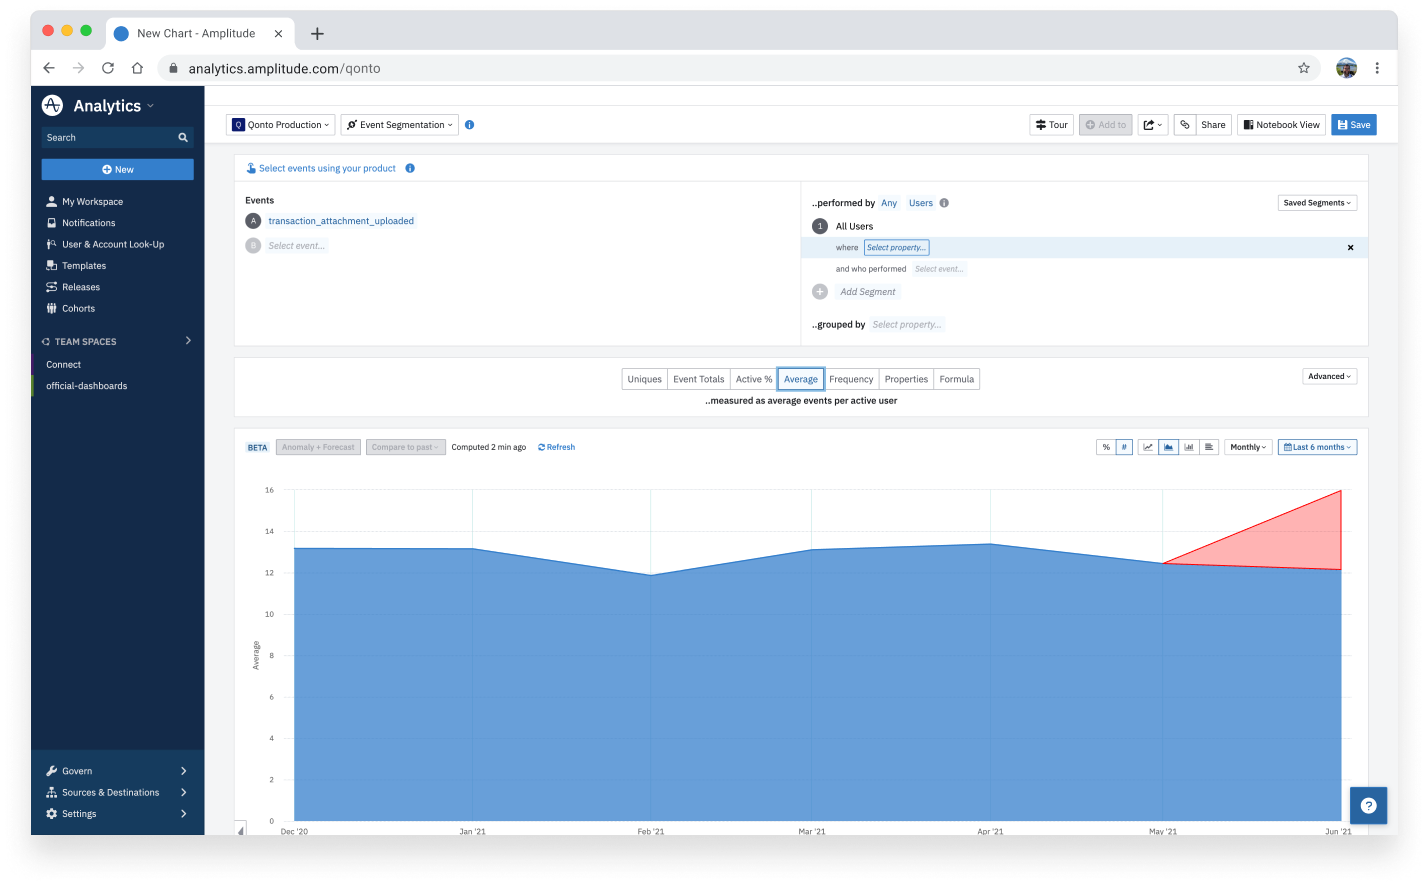Click the info icon next to Event Segmentation
Image resolution: width=1428 pixels, height=885 pixels.
click(470, 125)
